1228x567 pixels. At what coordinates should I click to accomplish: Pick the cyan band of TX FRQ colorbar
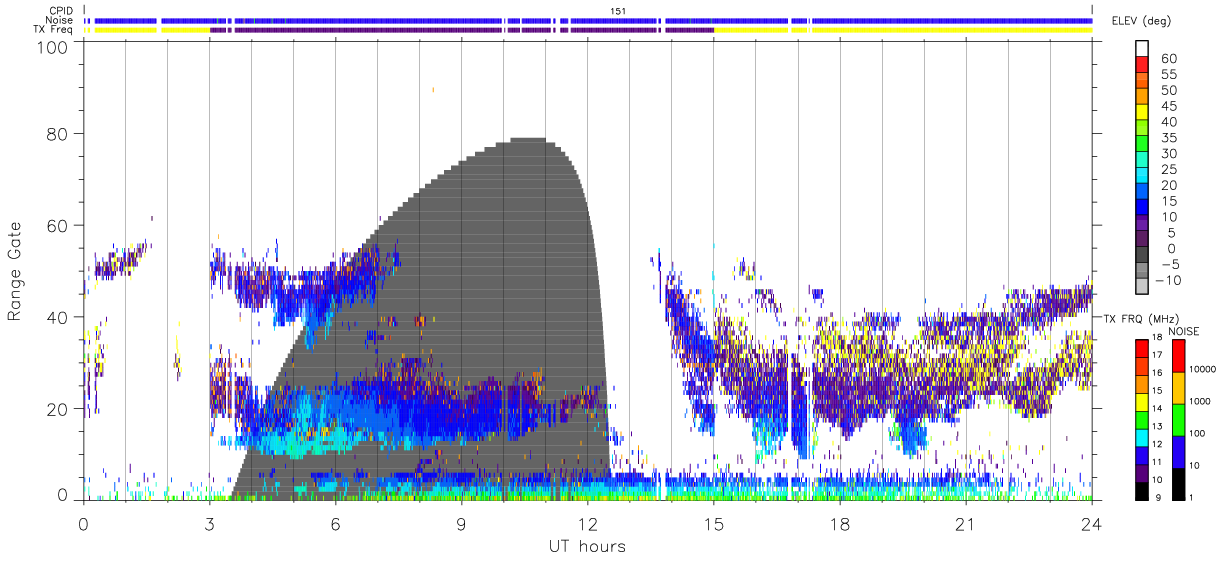1142,438
